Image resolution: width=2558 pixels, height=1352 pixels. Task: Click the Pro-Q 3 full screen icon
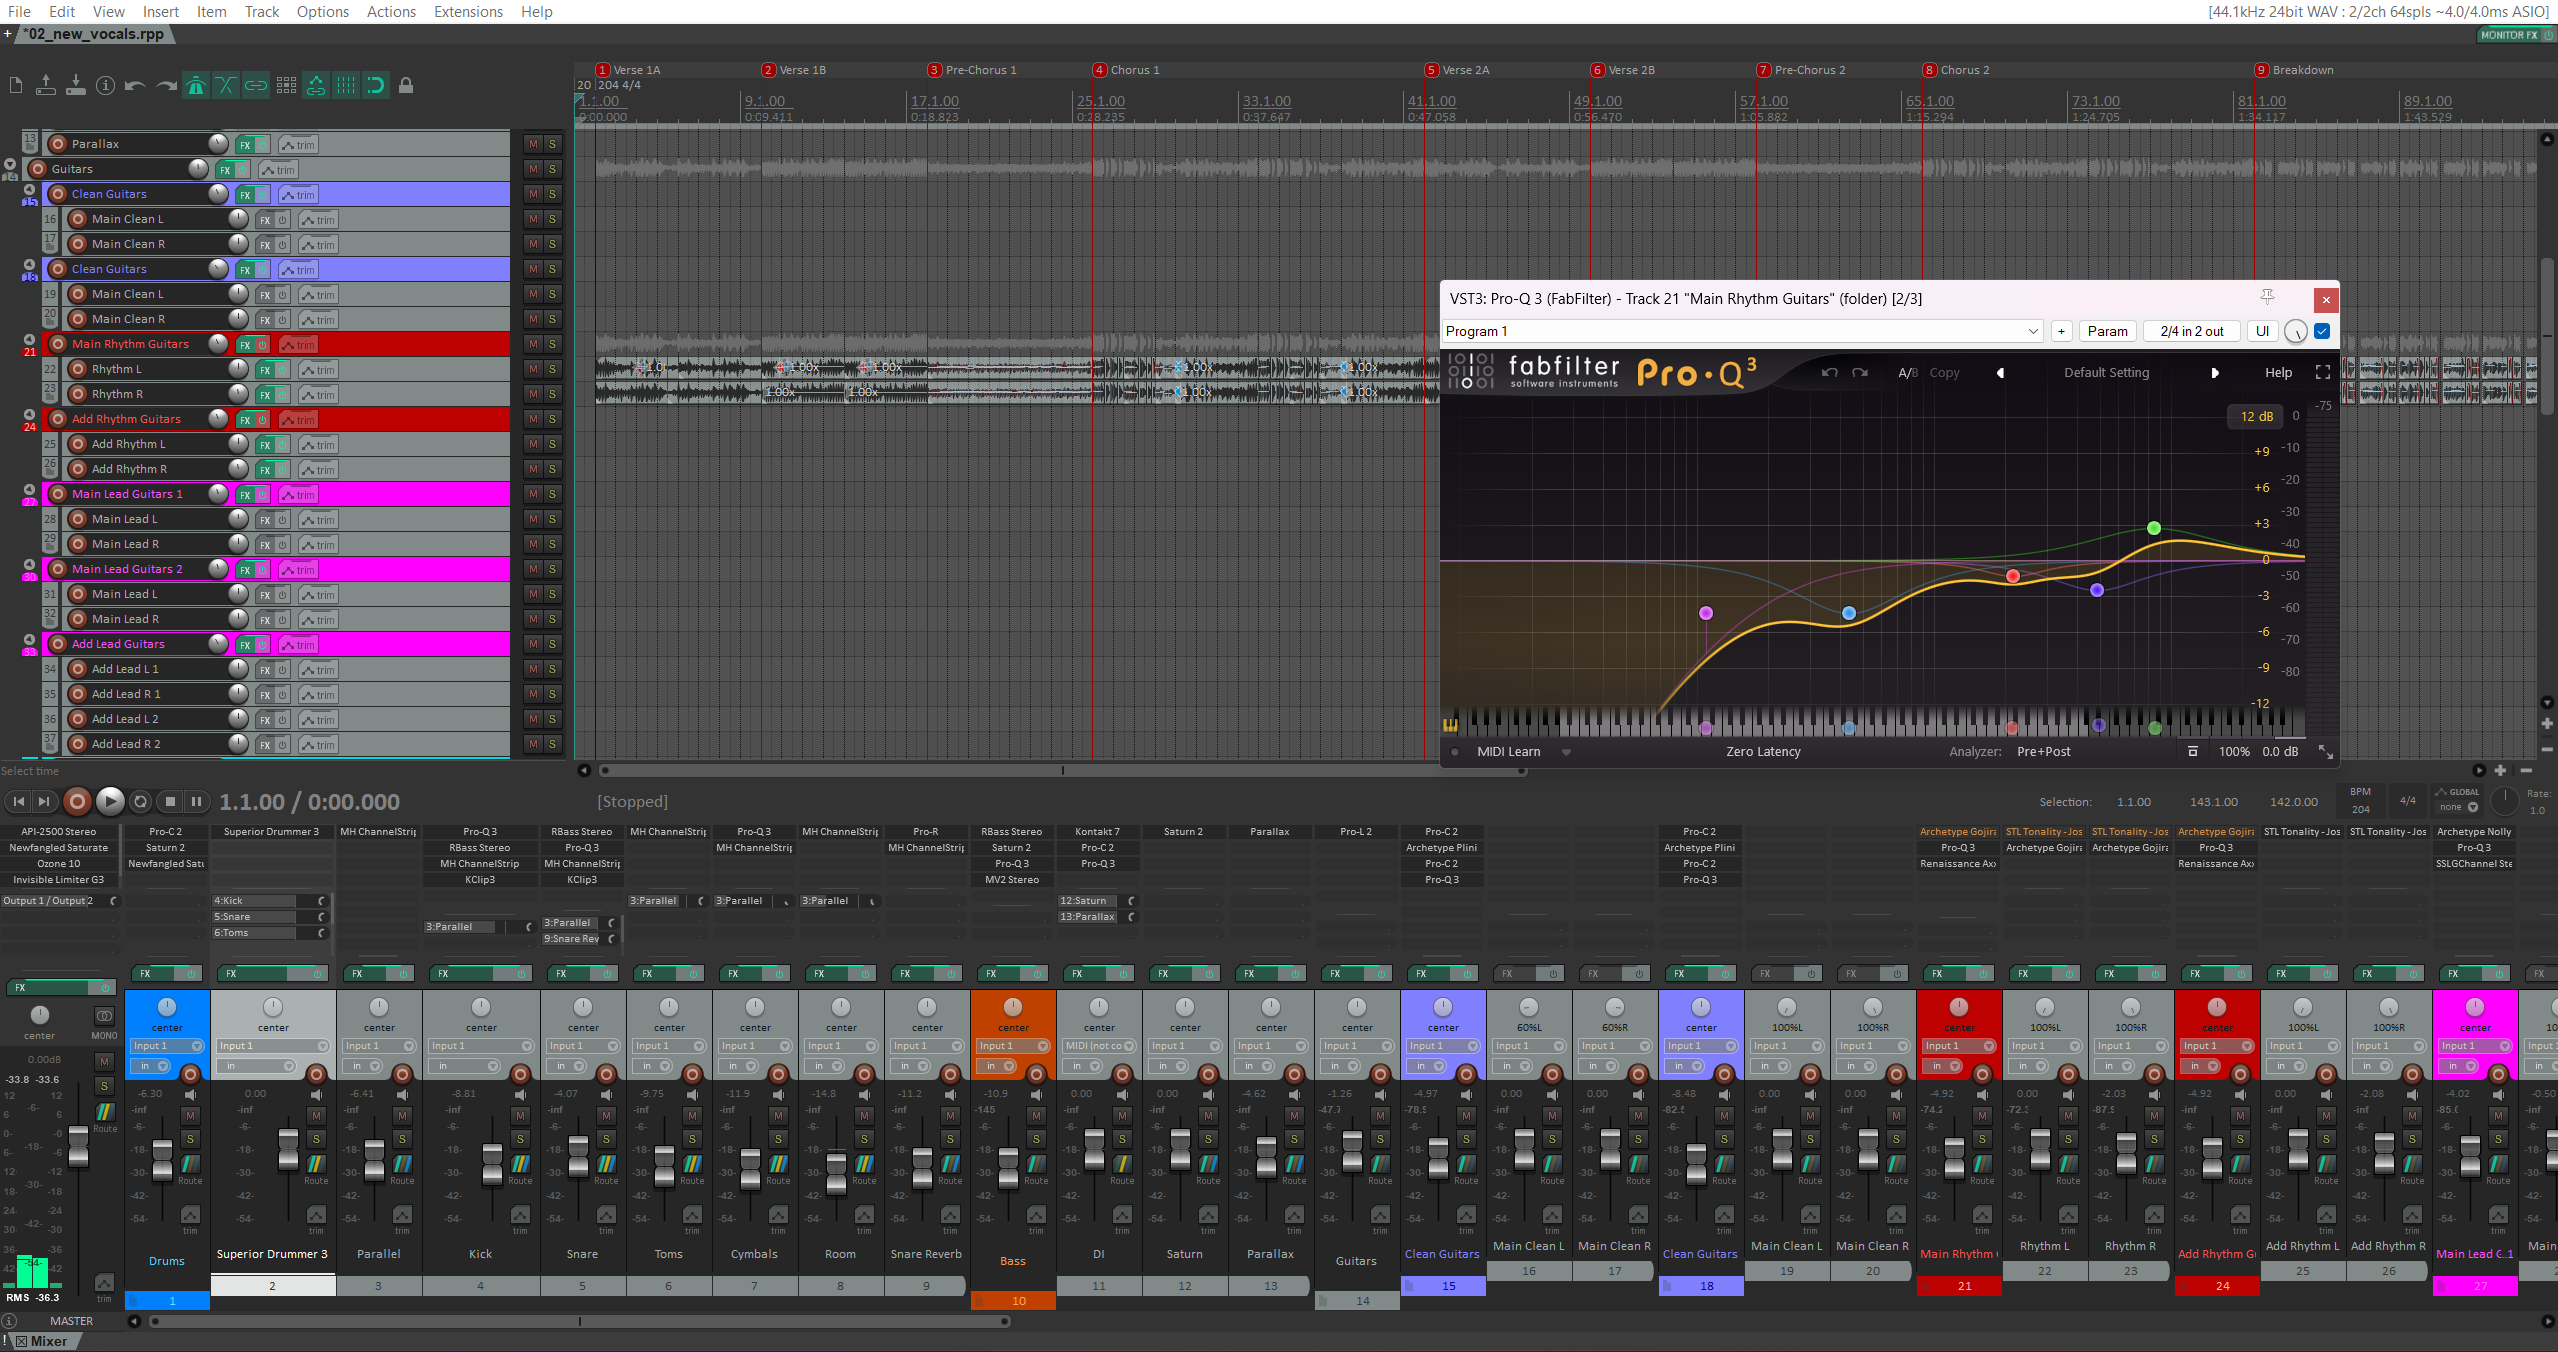click(2323, 372)
